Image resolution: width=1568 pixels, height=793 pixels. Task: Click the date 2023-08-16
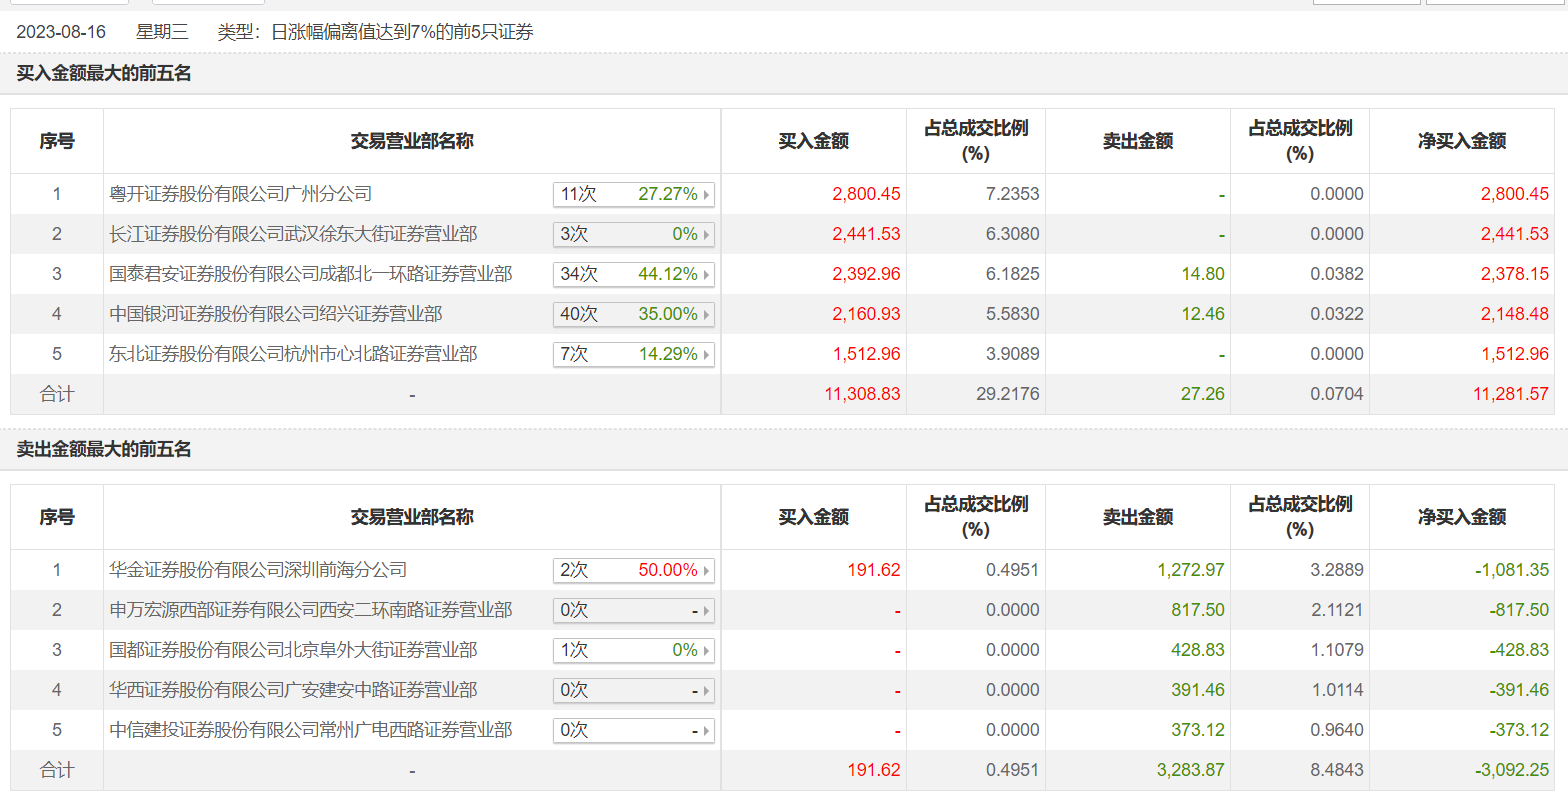pos(61,32)
